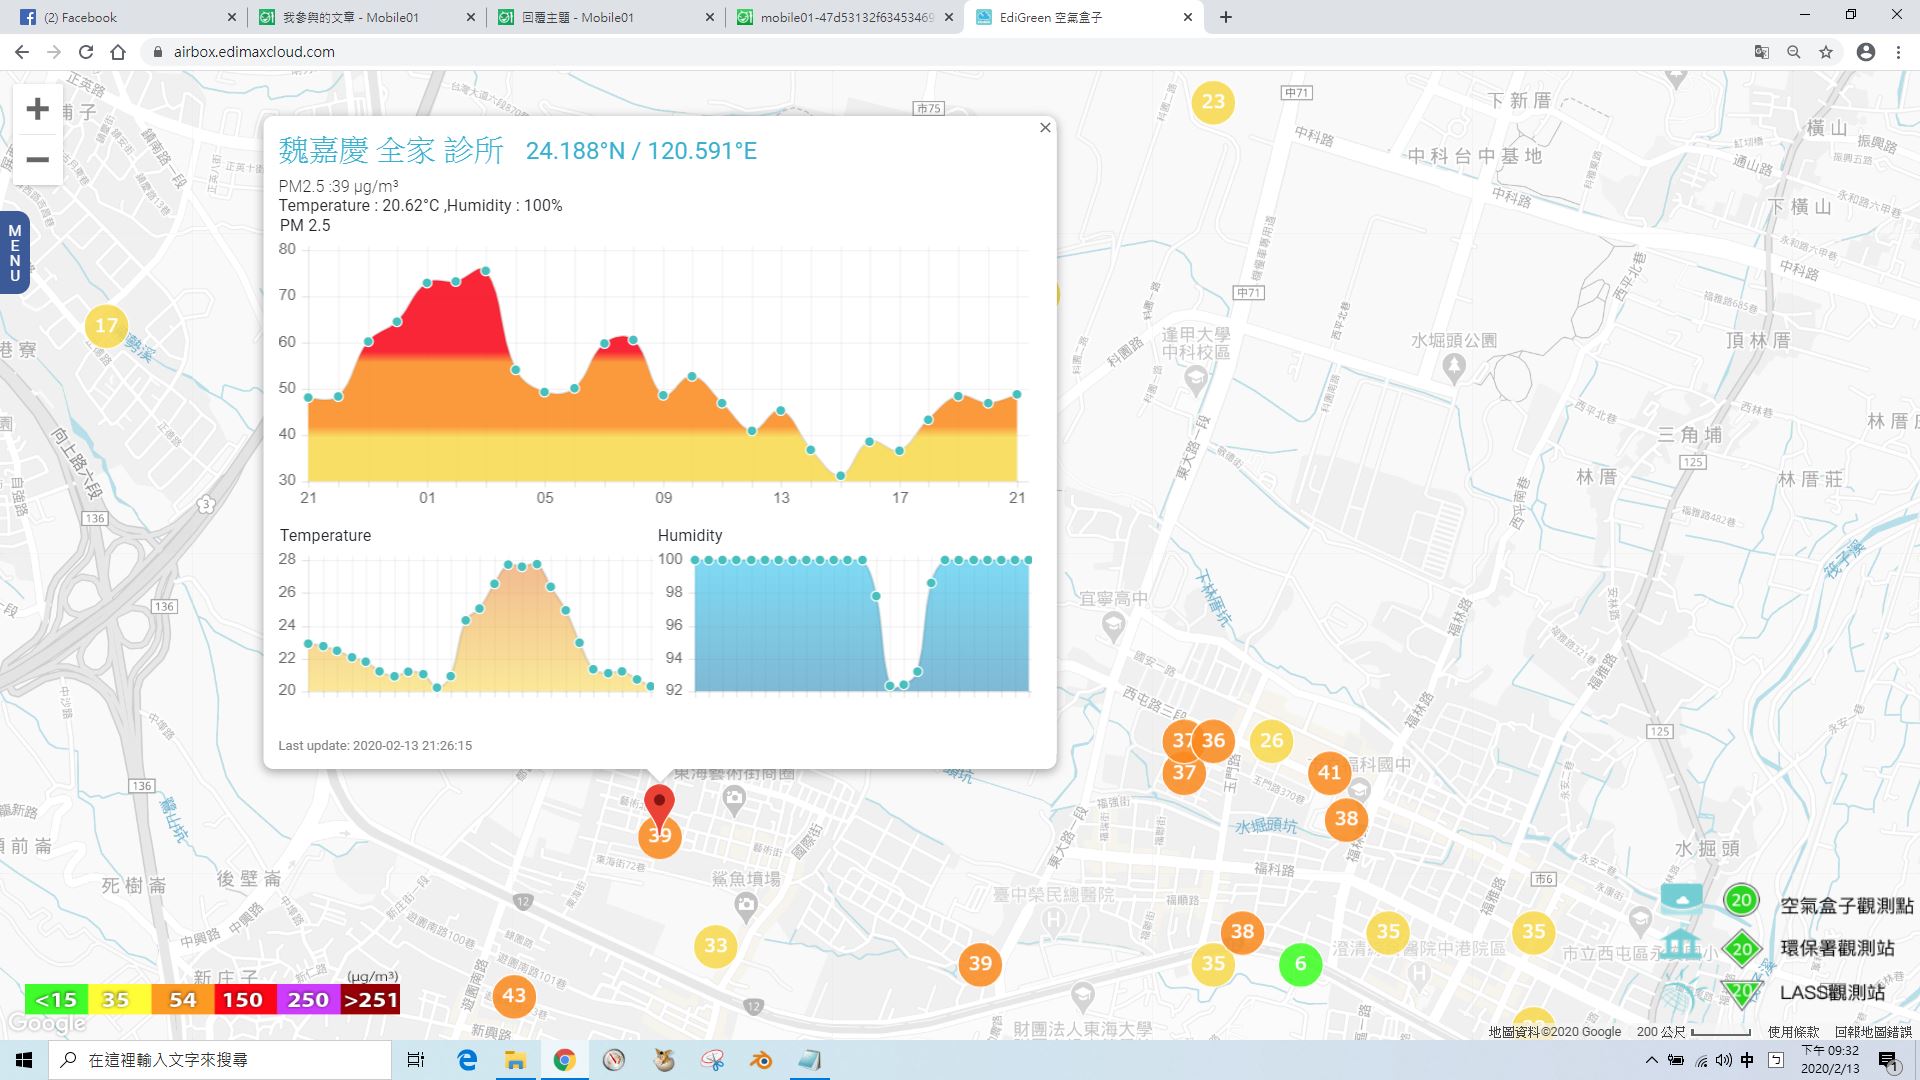This screenshot has width=1920, height=1080.
Task: Open the translate page icon
Action: pos(1762,52)
